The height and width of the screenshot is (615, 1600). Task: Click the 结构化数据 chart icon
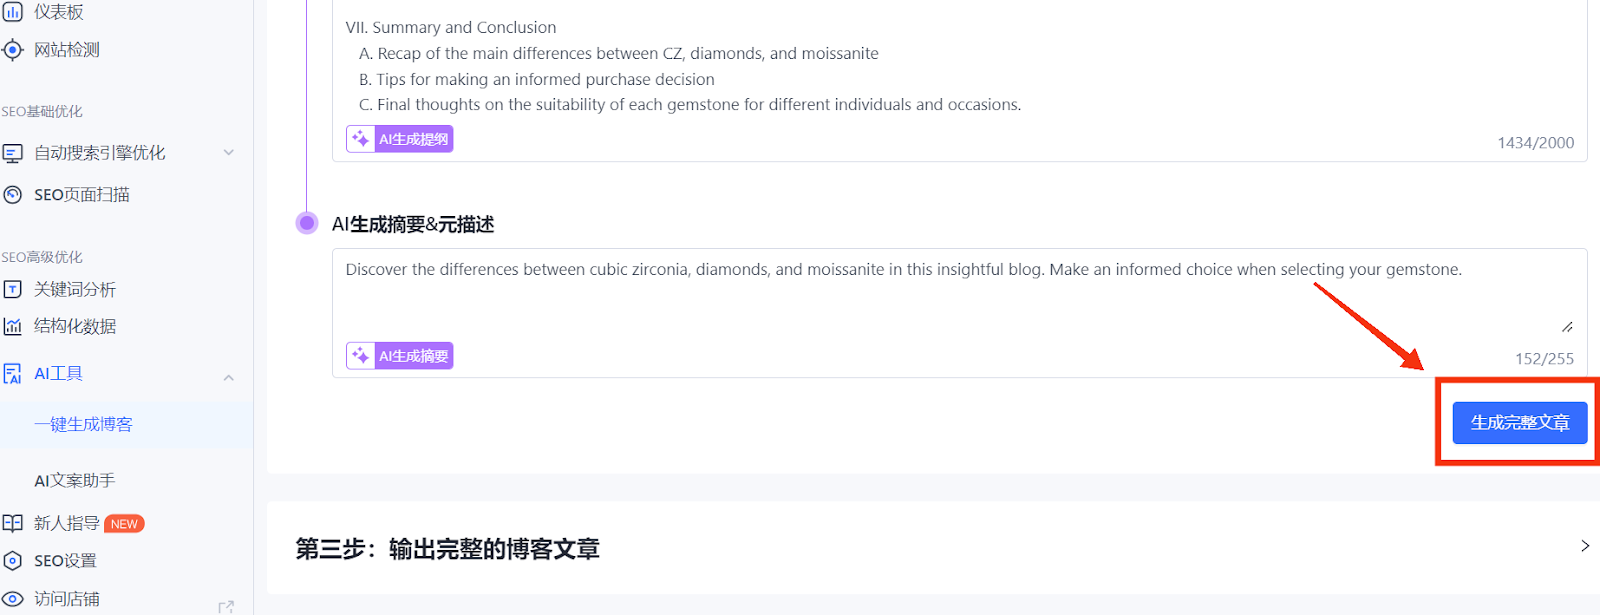(x=12, y=326)
